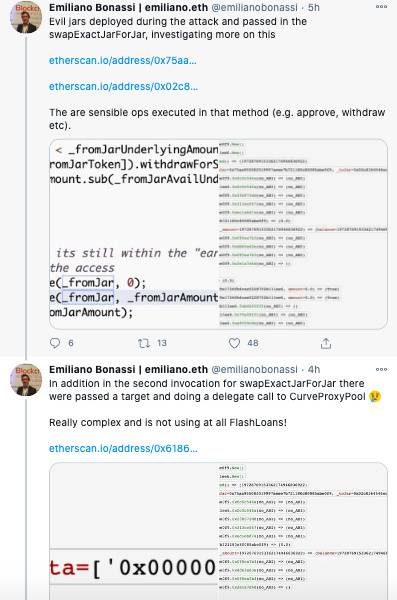View the 0x00000 data image in second tweet
This screenshot has height=600, width=397.
click(x=134, y=531)
